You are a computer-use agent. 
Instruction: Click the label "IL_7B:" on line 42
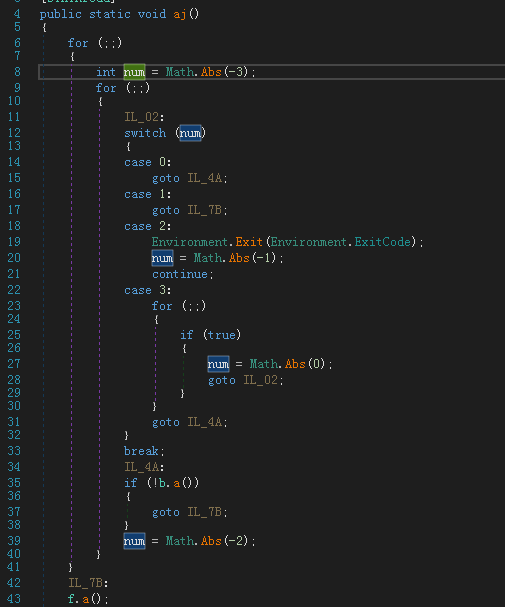(x=89, y=583)
